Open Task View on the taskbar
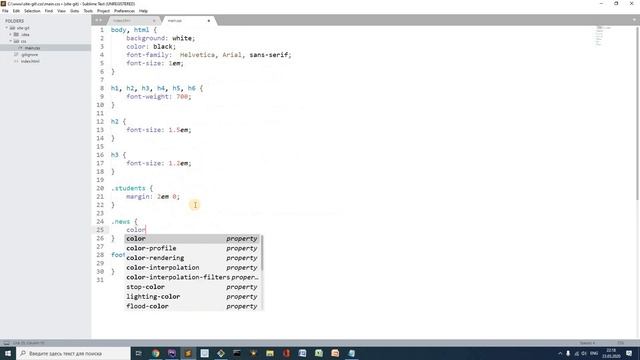The height and width of the screenshot is (360, 640). (139, 353)
